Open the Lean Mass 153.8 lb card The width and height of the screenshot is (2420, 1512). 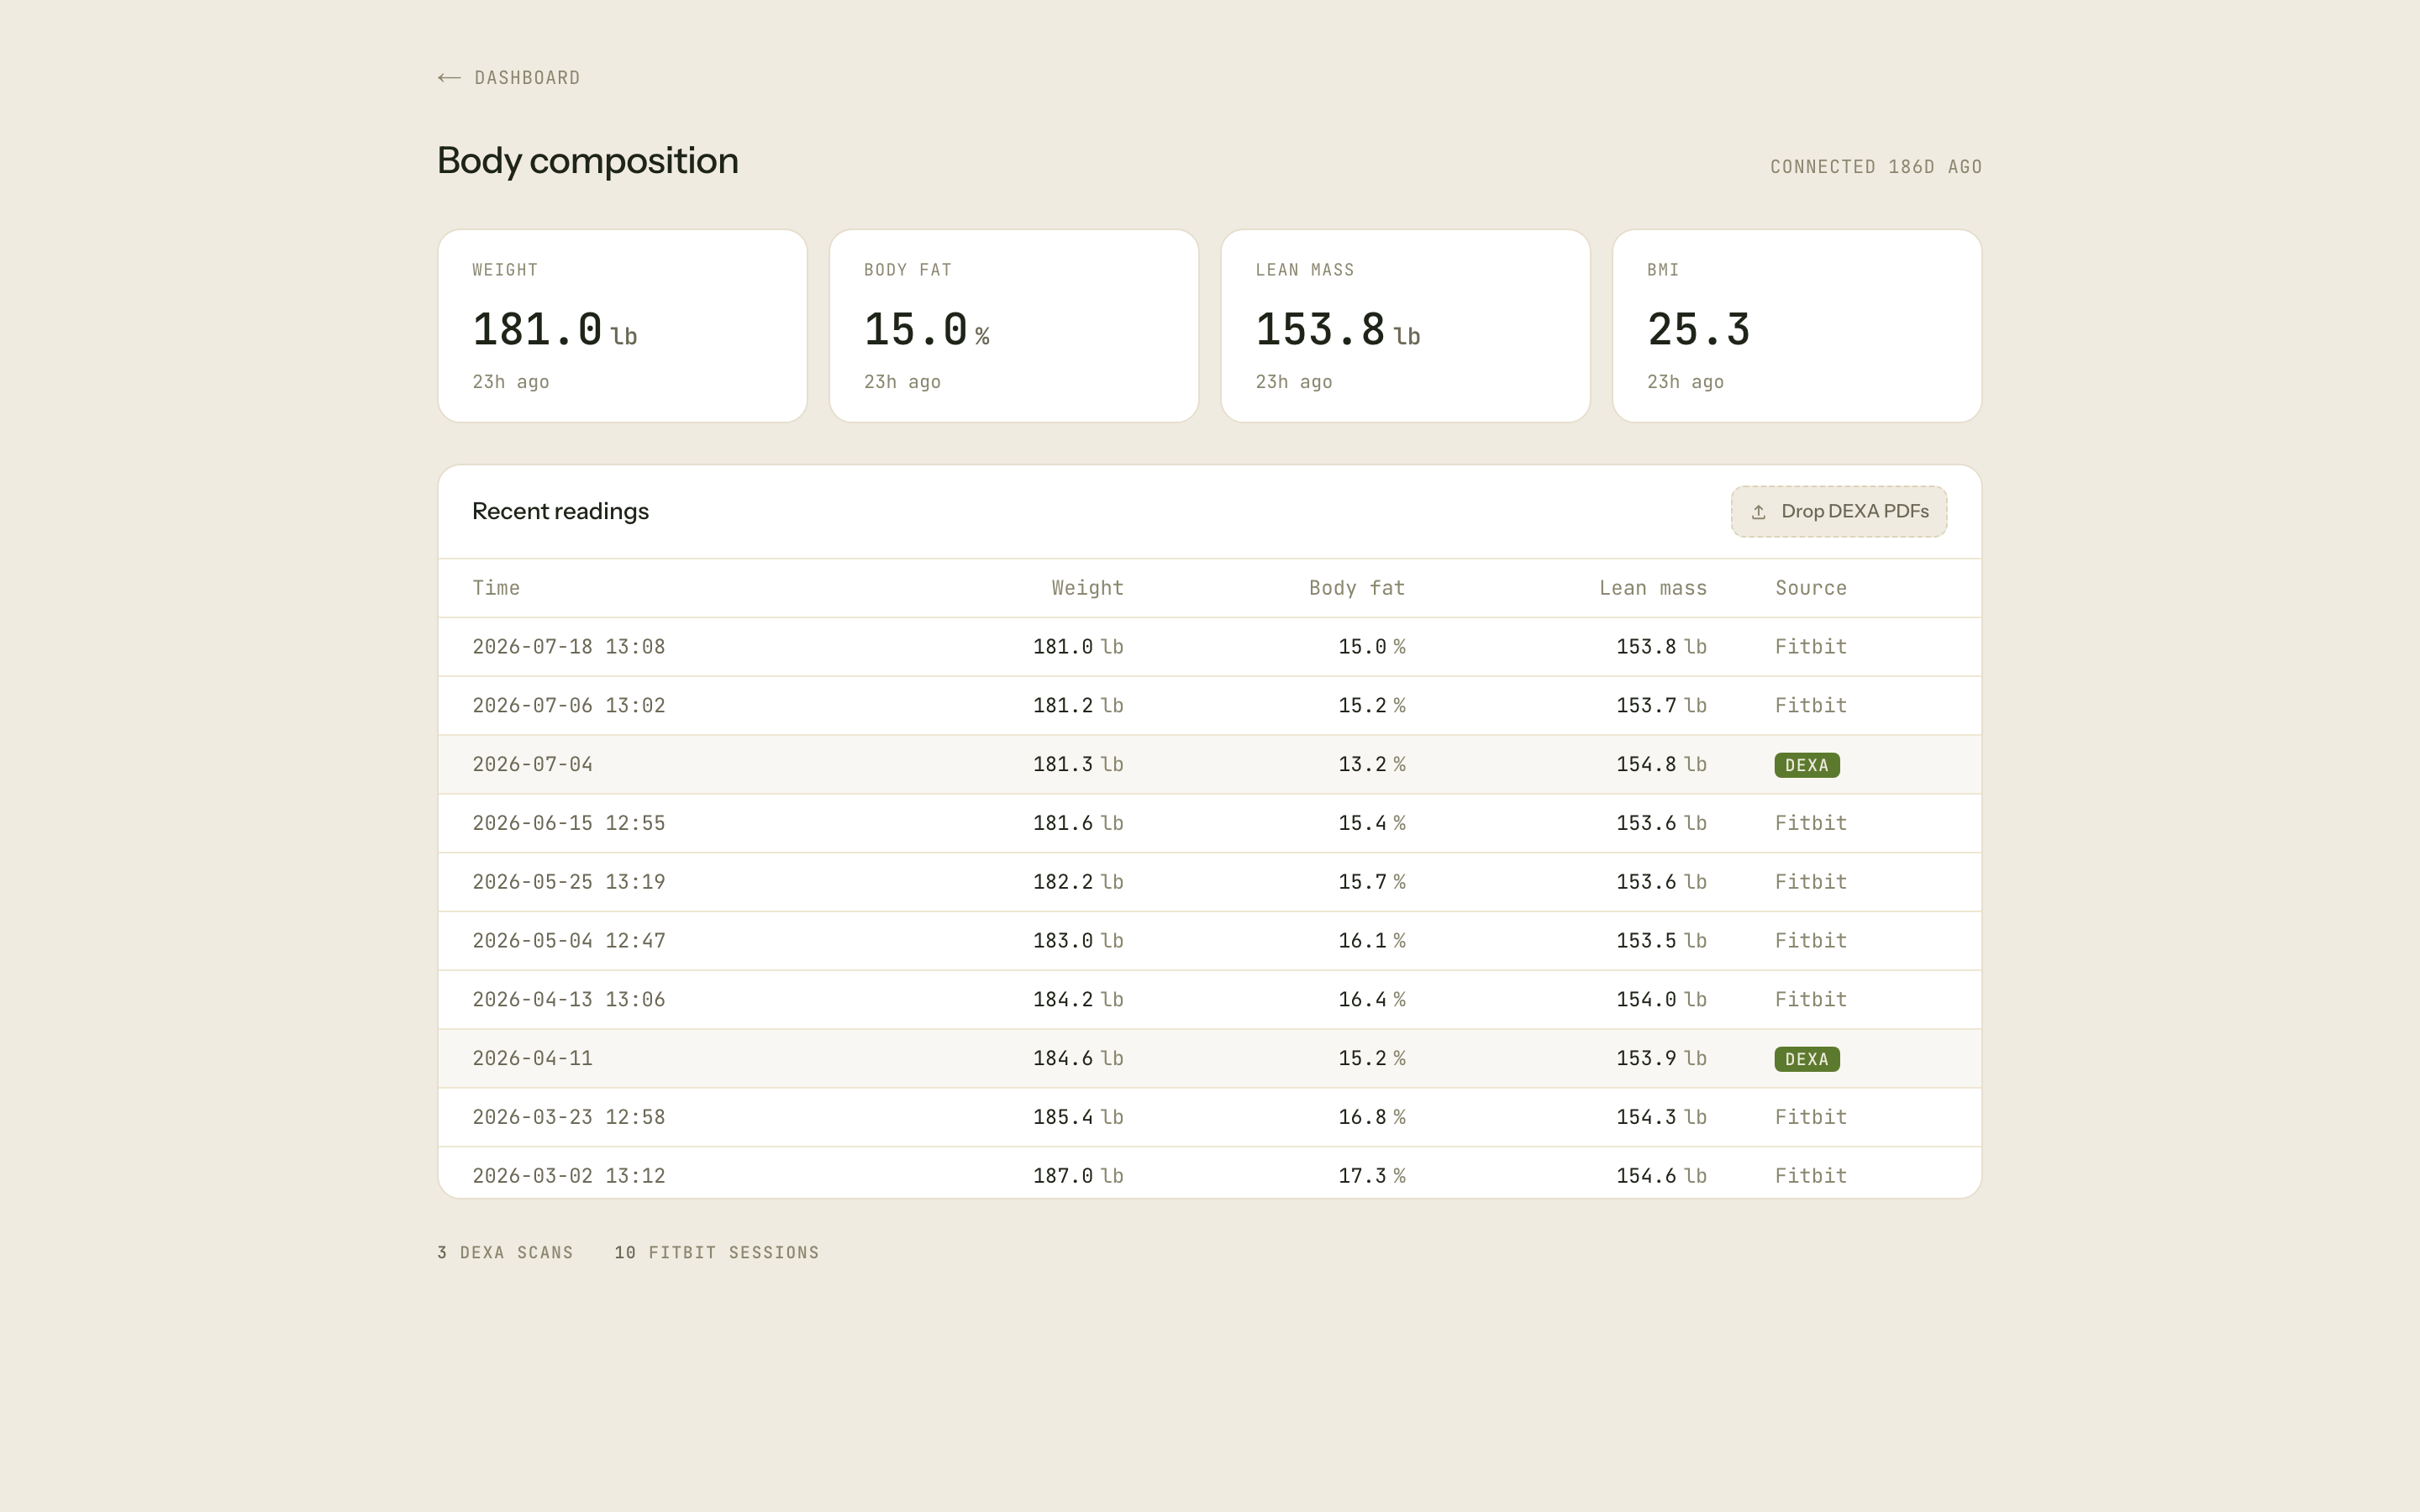tap(1405, 326)
